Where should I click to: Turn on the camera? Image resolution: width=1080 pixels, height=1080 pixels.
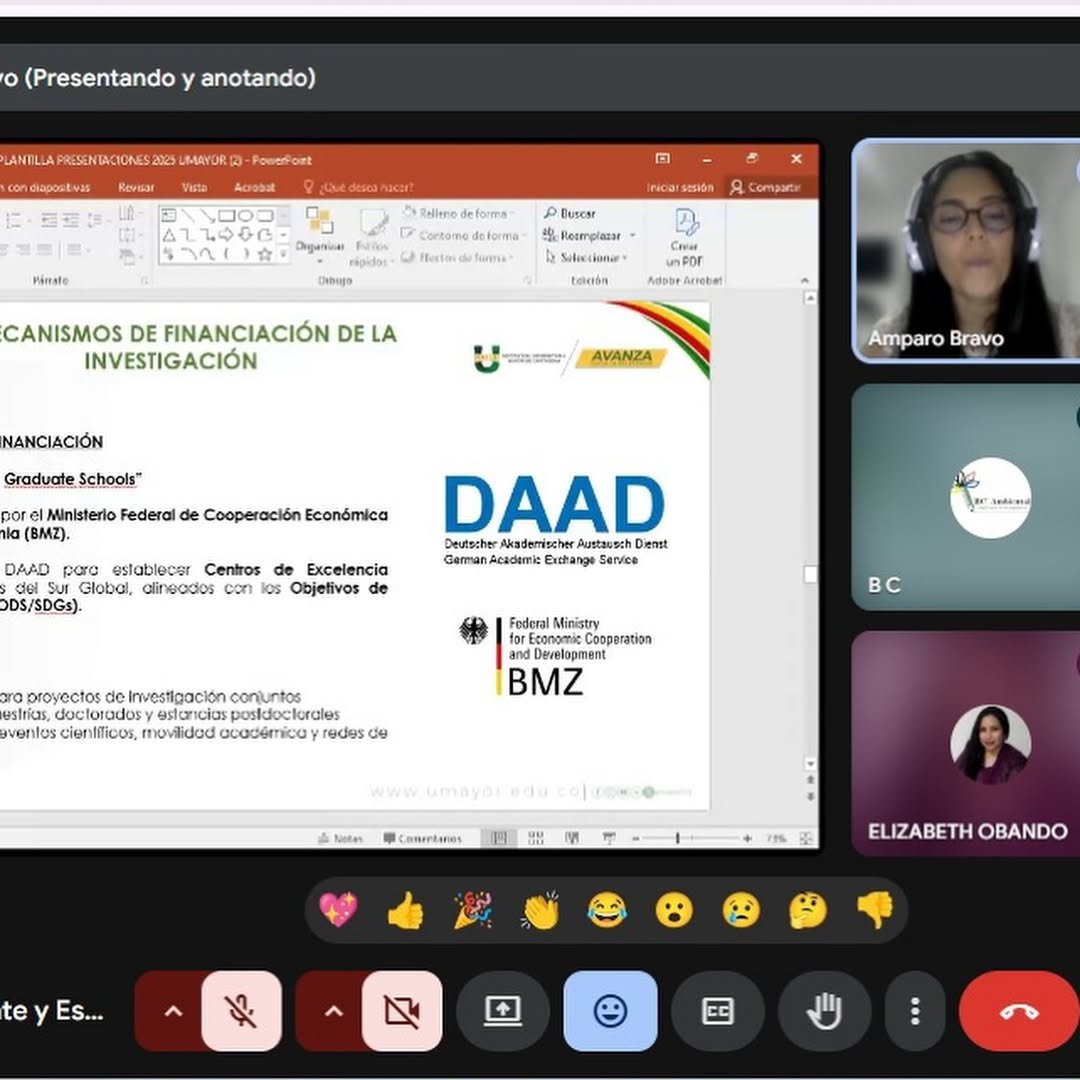pyautogui.click(x=402, y=1011)
